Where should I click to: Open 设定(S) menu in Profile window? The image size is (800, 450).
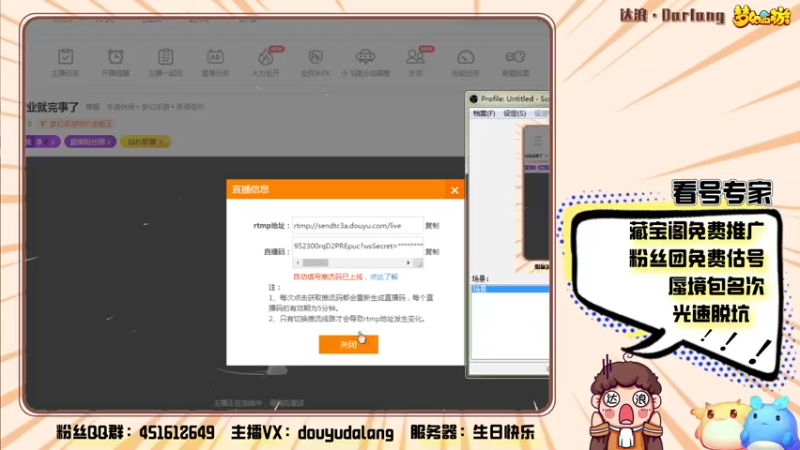pyautogui.click(x=514, y=113)
